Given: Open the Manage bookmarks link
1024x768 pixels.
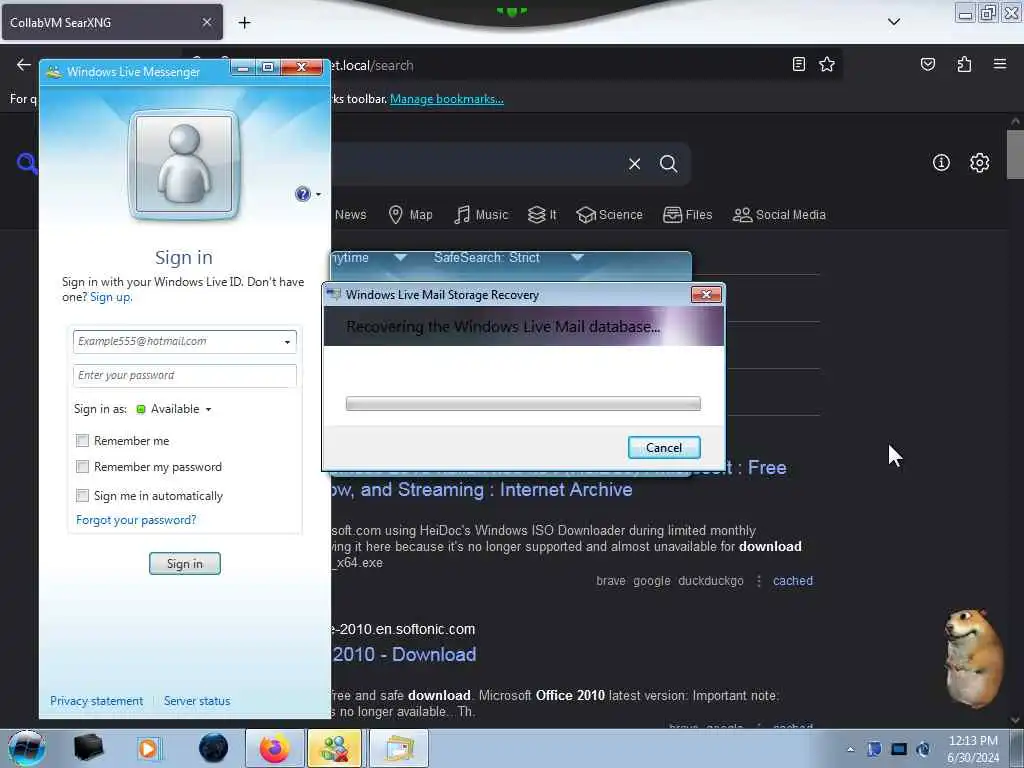Looking at the screenshot, I should click(x=447, y=99).
